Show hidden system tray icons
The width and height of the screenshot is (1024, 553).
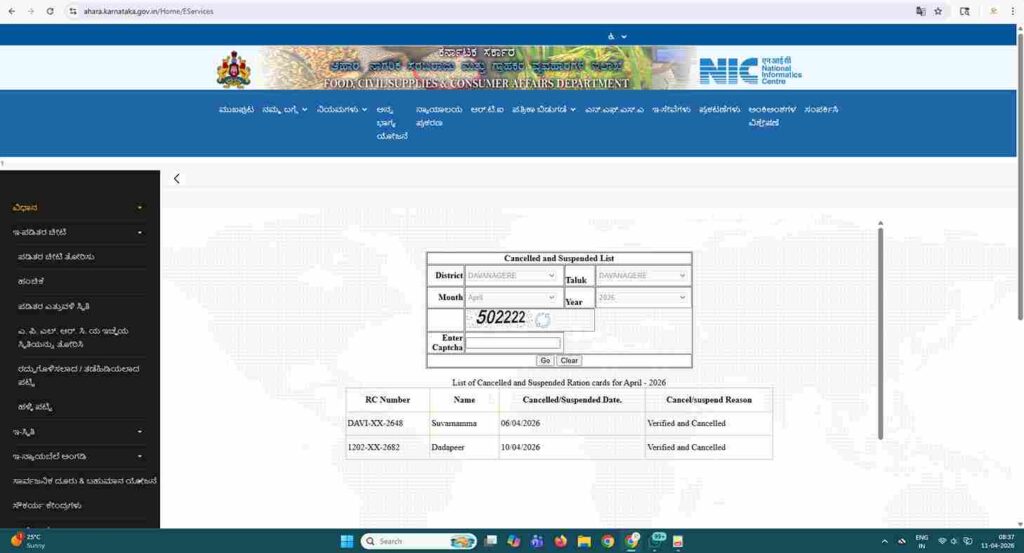tap(884, 541)
